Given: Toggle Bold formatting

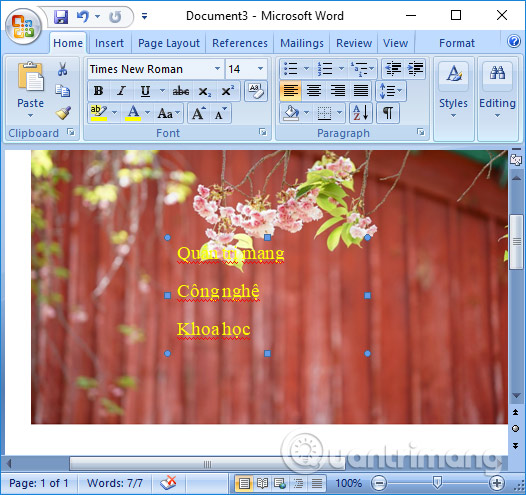Looking at the screenshot, I should (98, 91).
